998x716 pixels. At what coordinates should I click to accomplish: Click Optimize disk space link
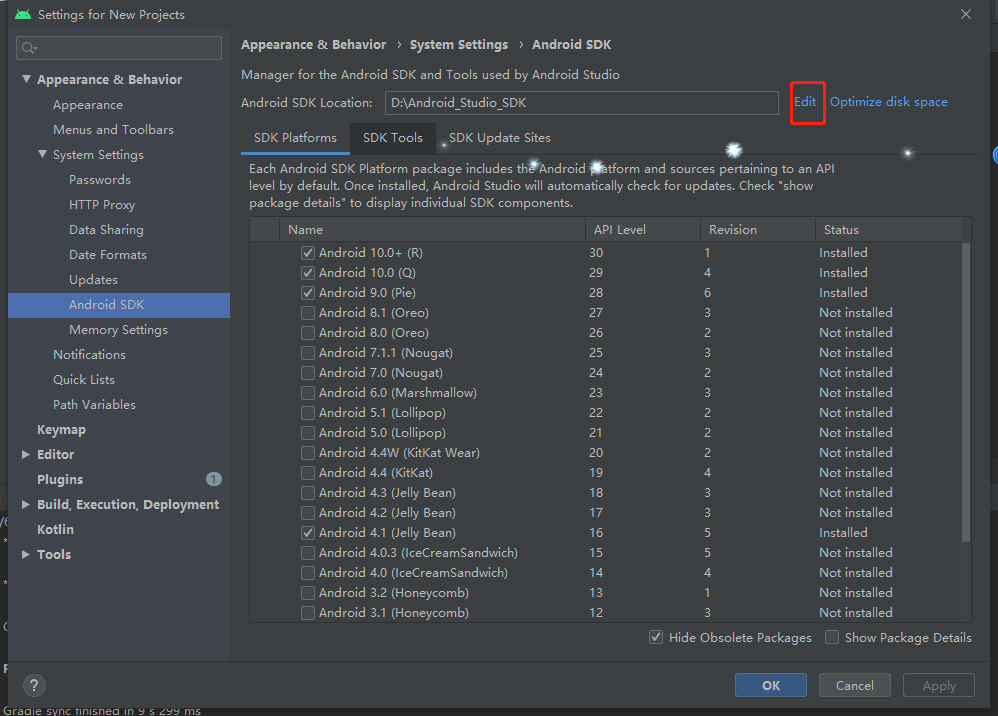click(889, 102)
